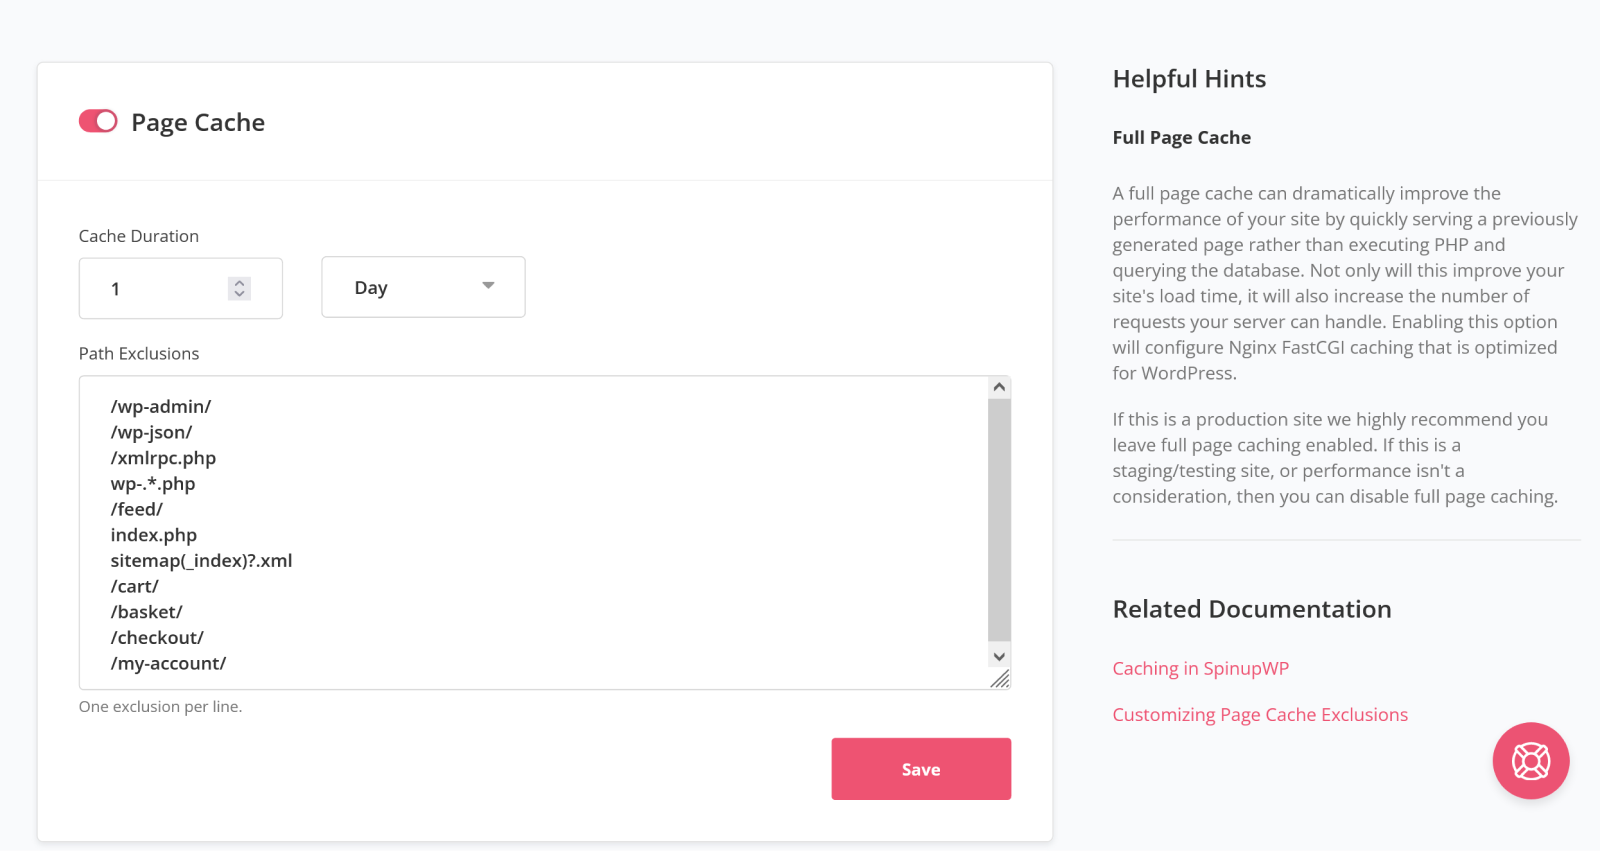1600x852 pixels.
Task: Click the /feed/ exclusion line
Action: tap(136, 509)
